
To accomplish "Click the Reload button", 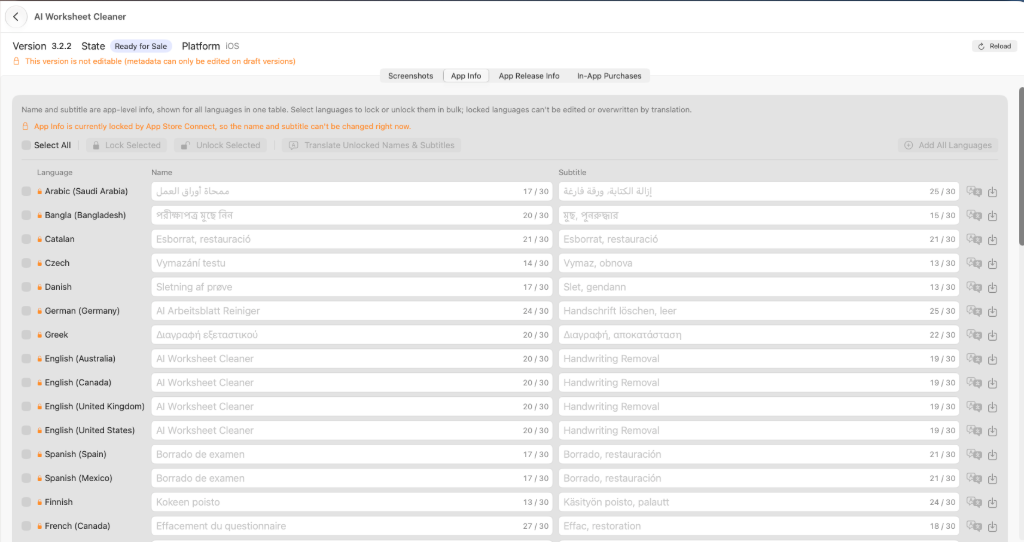I will [x=995, y=46].
